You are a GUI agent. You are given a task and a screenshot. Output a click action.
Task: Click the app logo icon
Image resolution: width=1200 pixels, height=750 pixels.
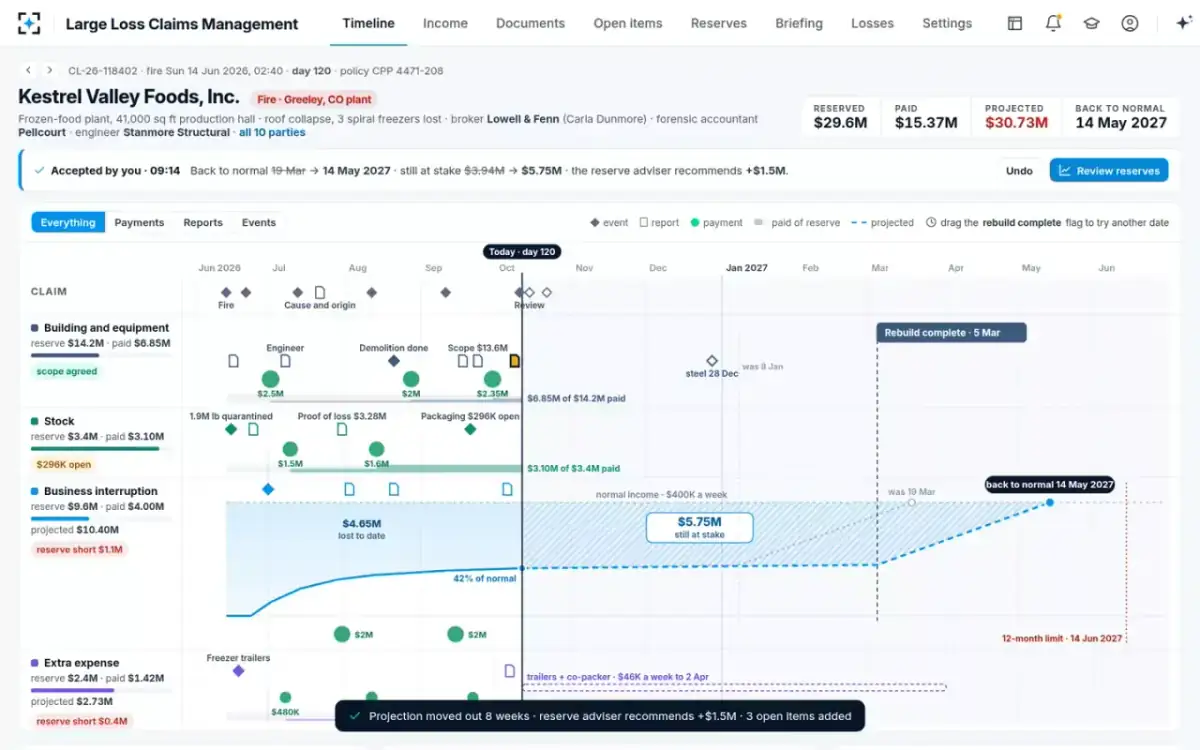(x=30, y=24)
